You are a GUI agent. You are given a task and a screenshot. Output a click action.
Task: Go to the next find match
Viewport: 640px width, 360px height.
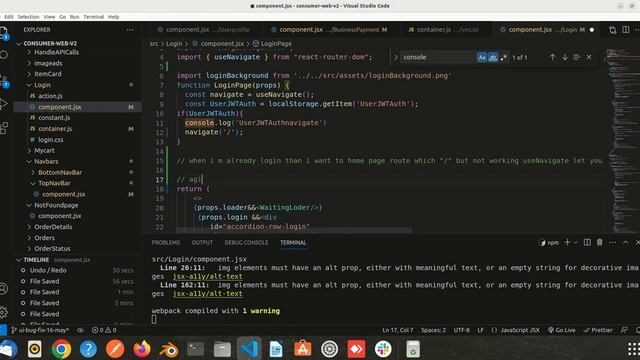564,58
